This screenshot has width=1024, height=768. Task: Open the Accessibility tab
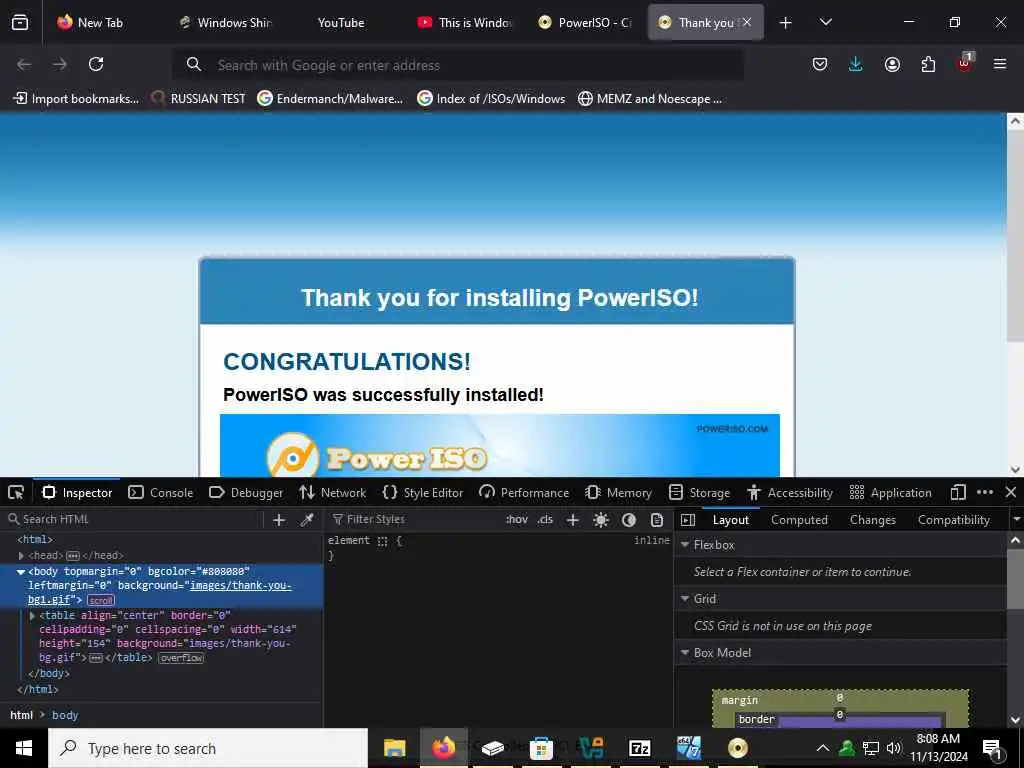click(x=790, y=492)
